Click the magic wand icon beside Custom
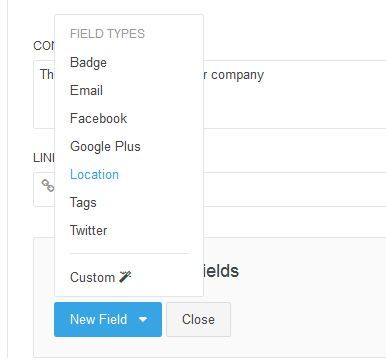386x364 pixels. 125,277
